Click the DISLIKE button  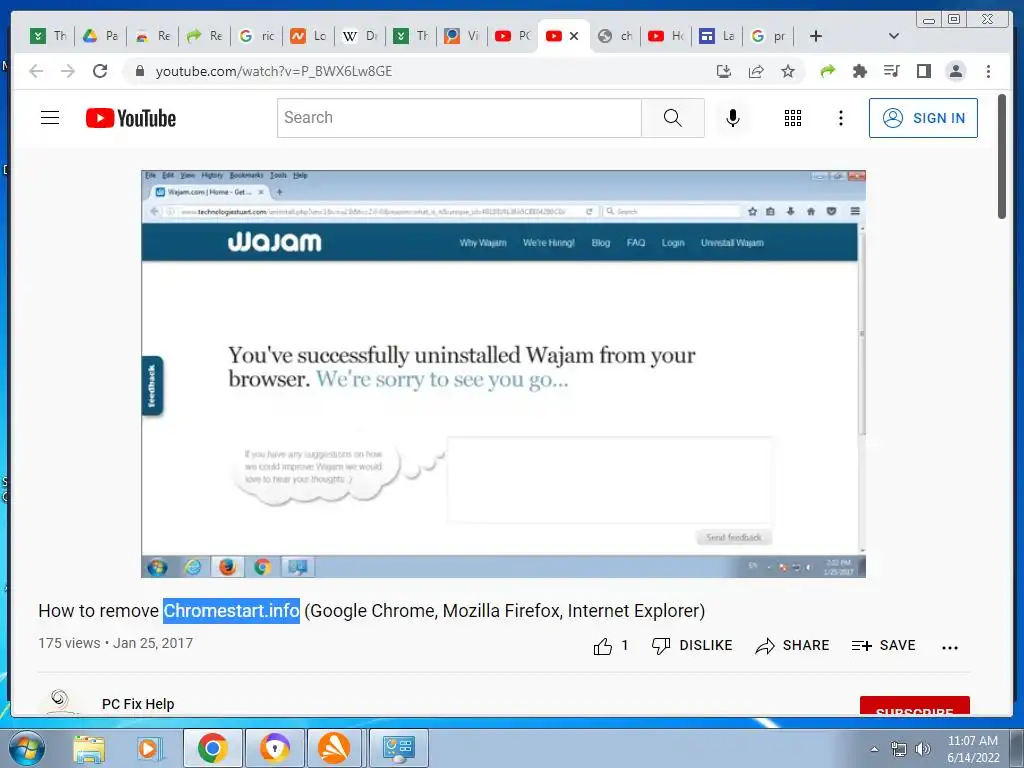click(x=692, y=646)
